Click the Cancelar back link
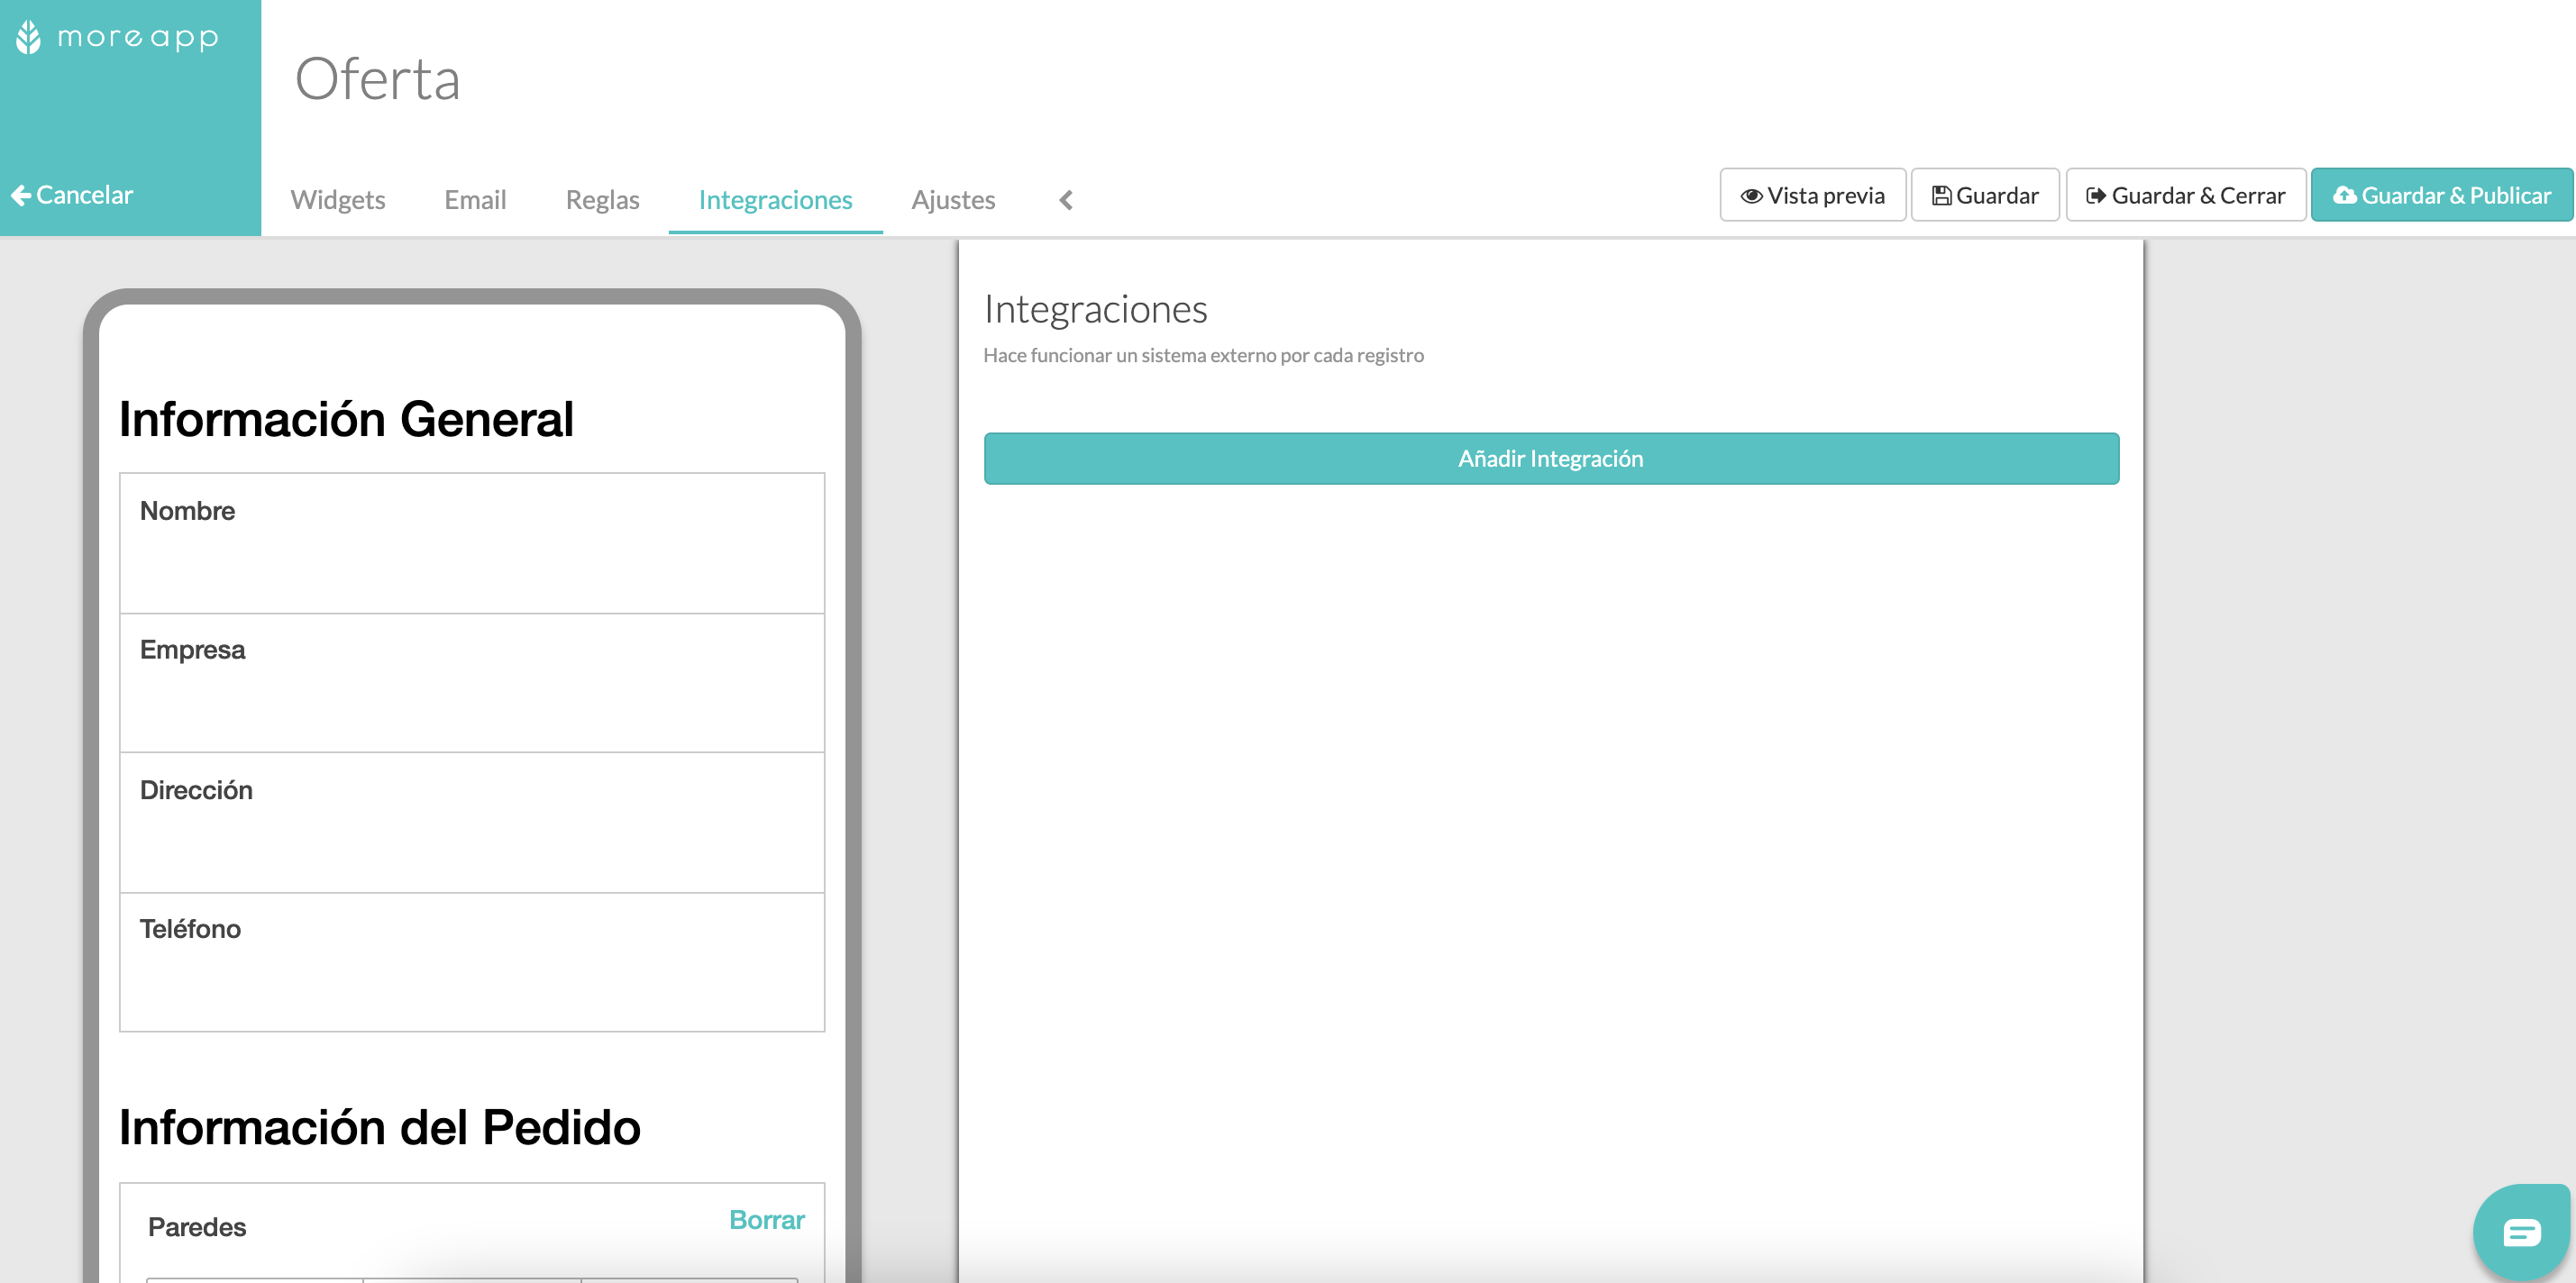 (72, 195)
